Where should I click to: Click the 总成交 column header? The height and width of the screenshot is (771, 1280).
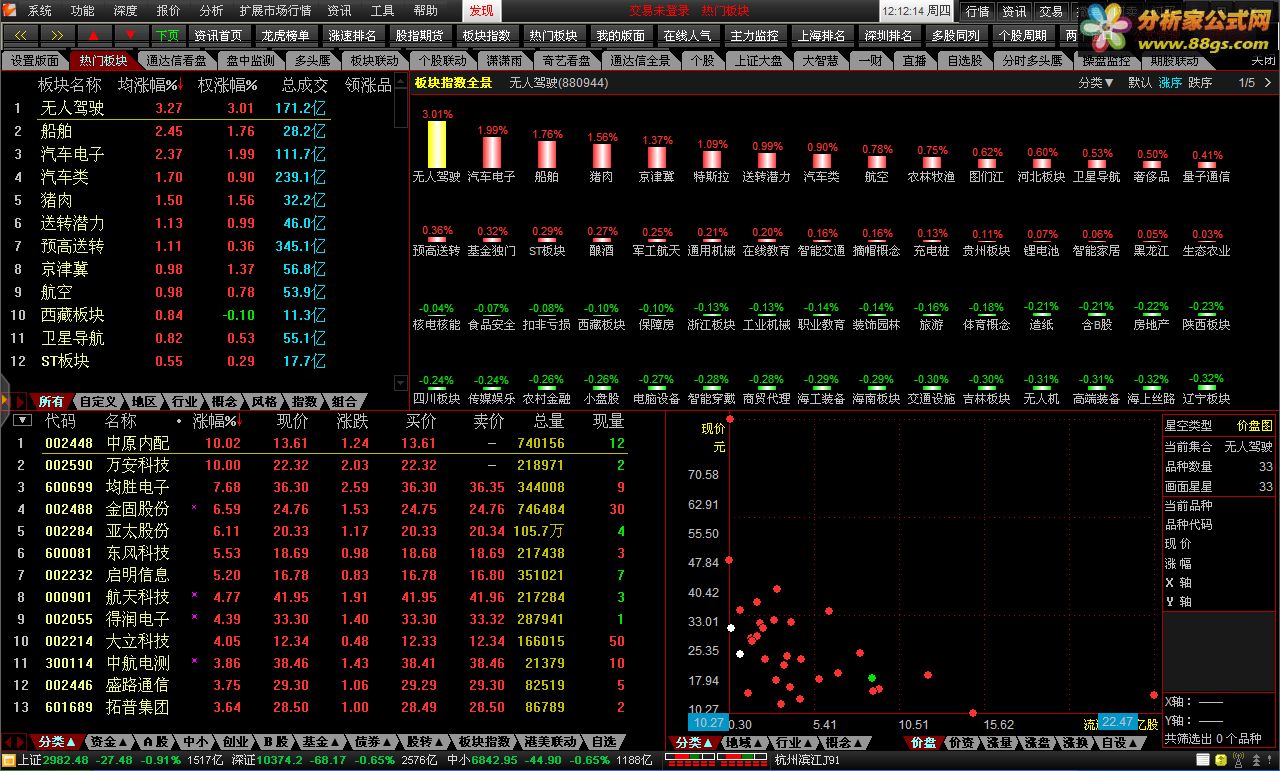[x=304, y=85]
